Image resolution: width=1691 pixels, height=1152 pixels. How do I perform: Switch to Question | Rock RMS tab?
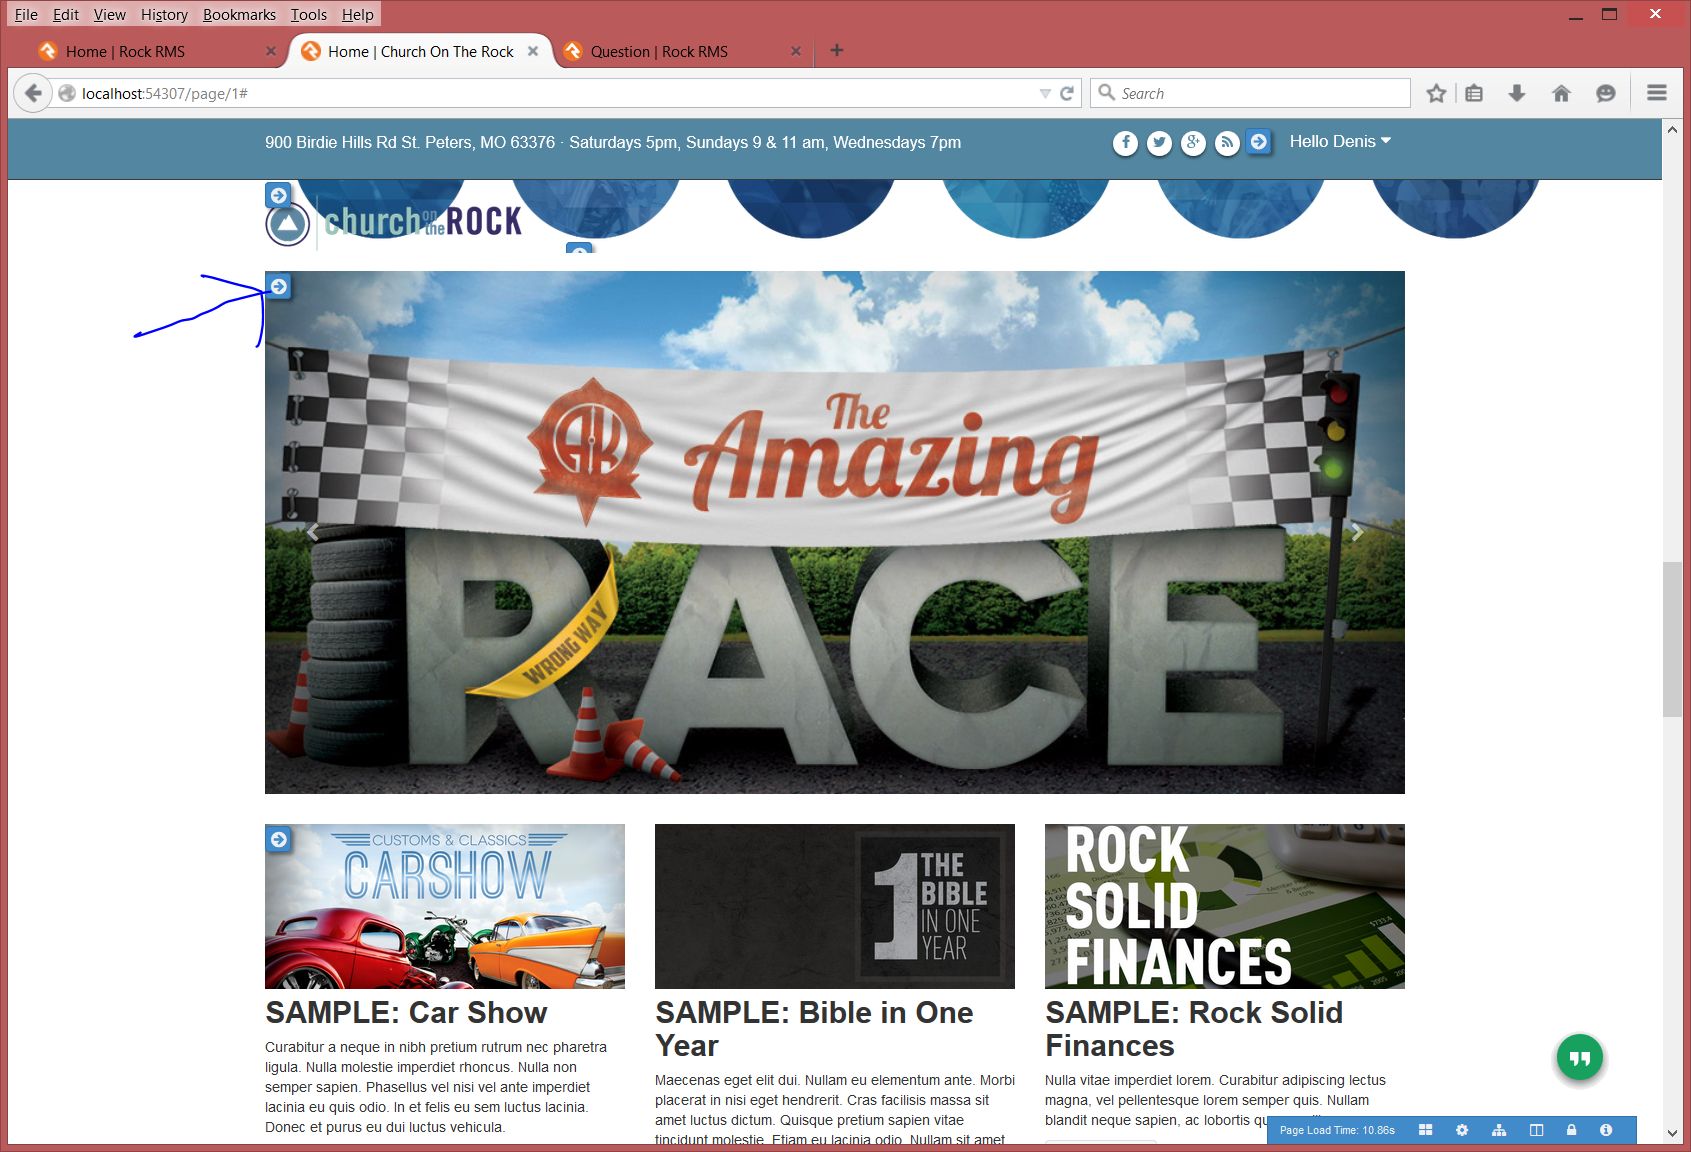[659, 51]
